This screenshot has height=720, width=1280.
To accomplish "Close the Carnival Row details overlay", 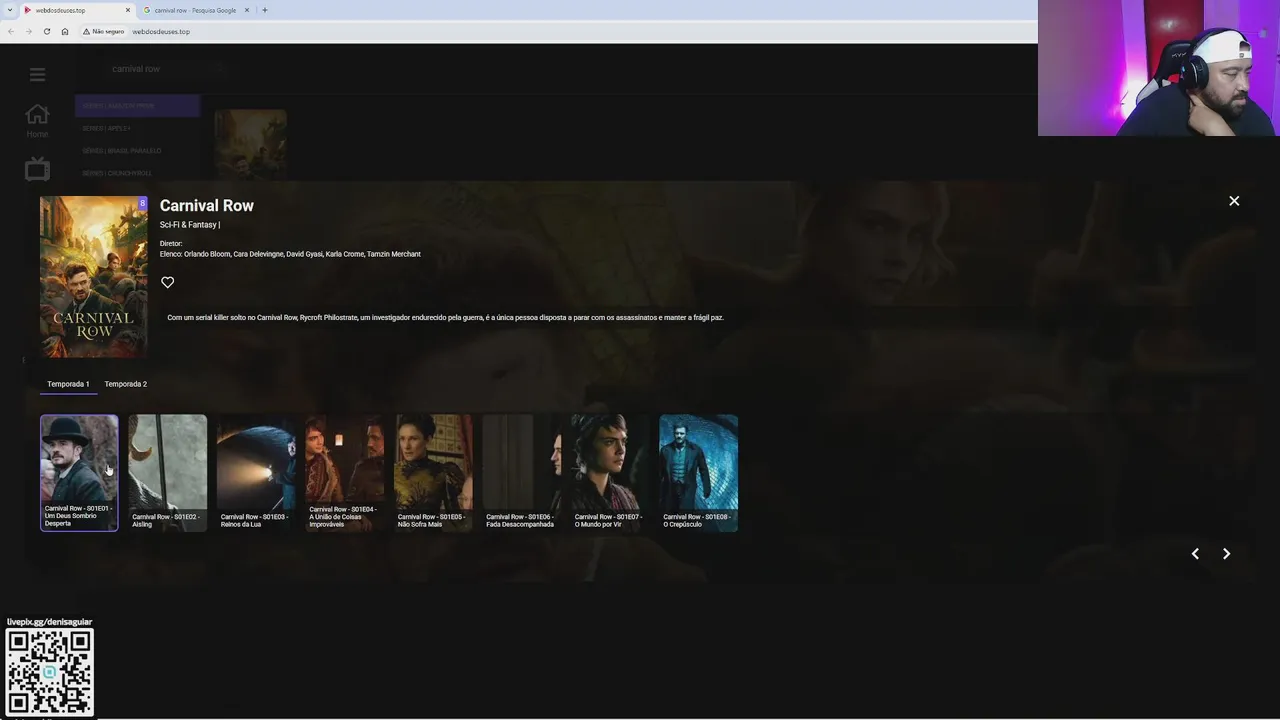I will 1234,201.
